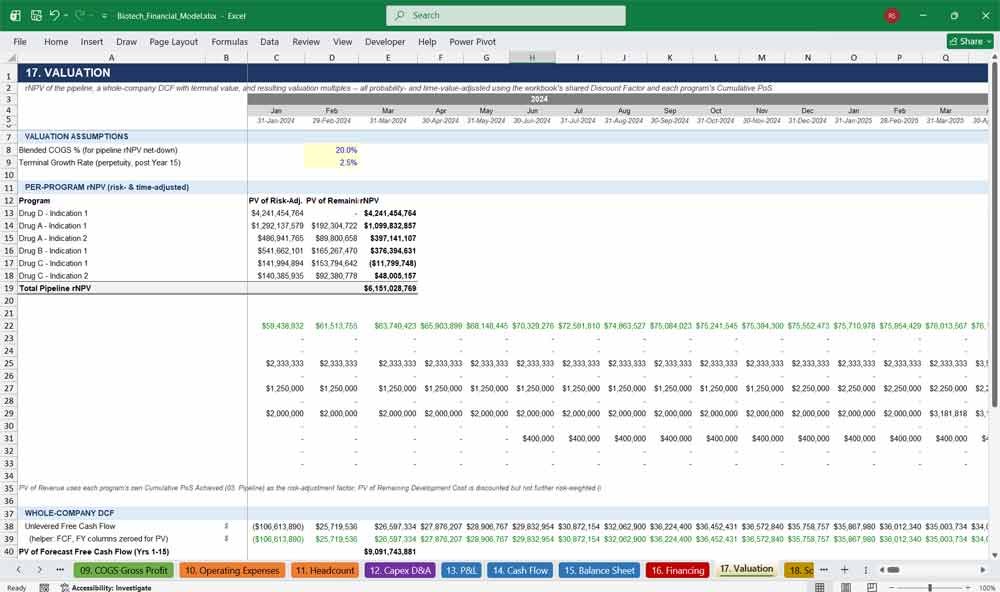
Task: Select the Terminal Growth Rate 2.5% cell
Action: click(x=332, y=163)
